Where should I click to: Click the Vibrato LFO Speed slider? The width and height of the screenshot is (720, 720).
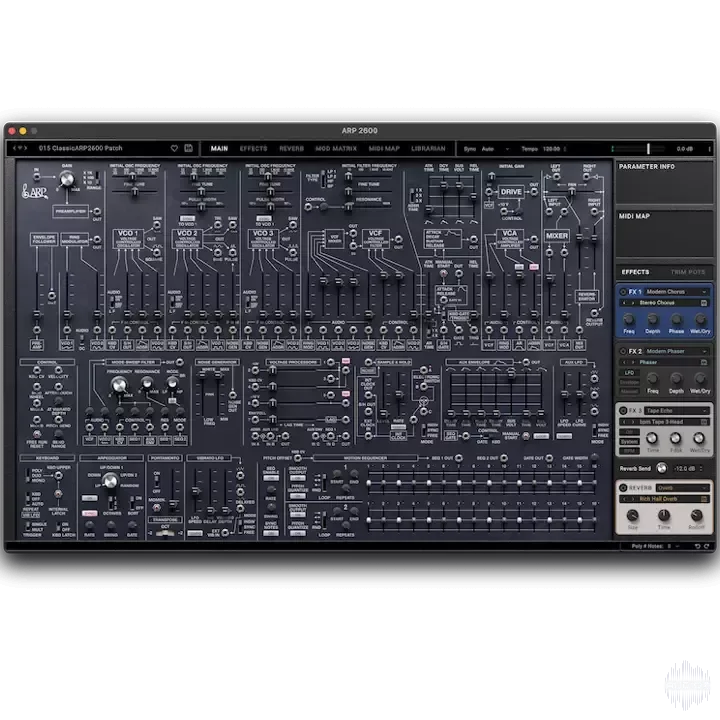(196, 490)
